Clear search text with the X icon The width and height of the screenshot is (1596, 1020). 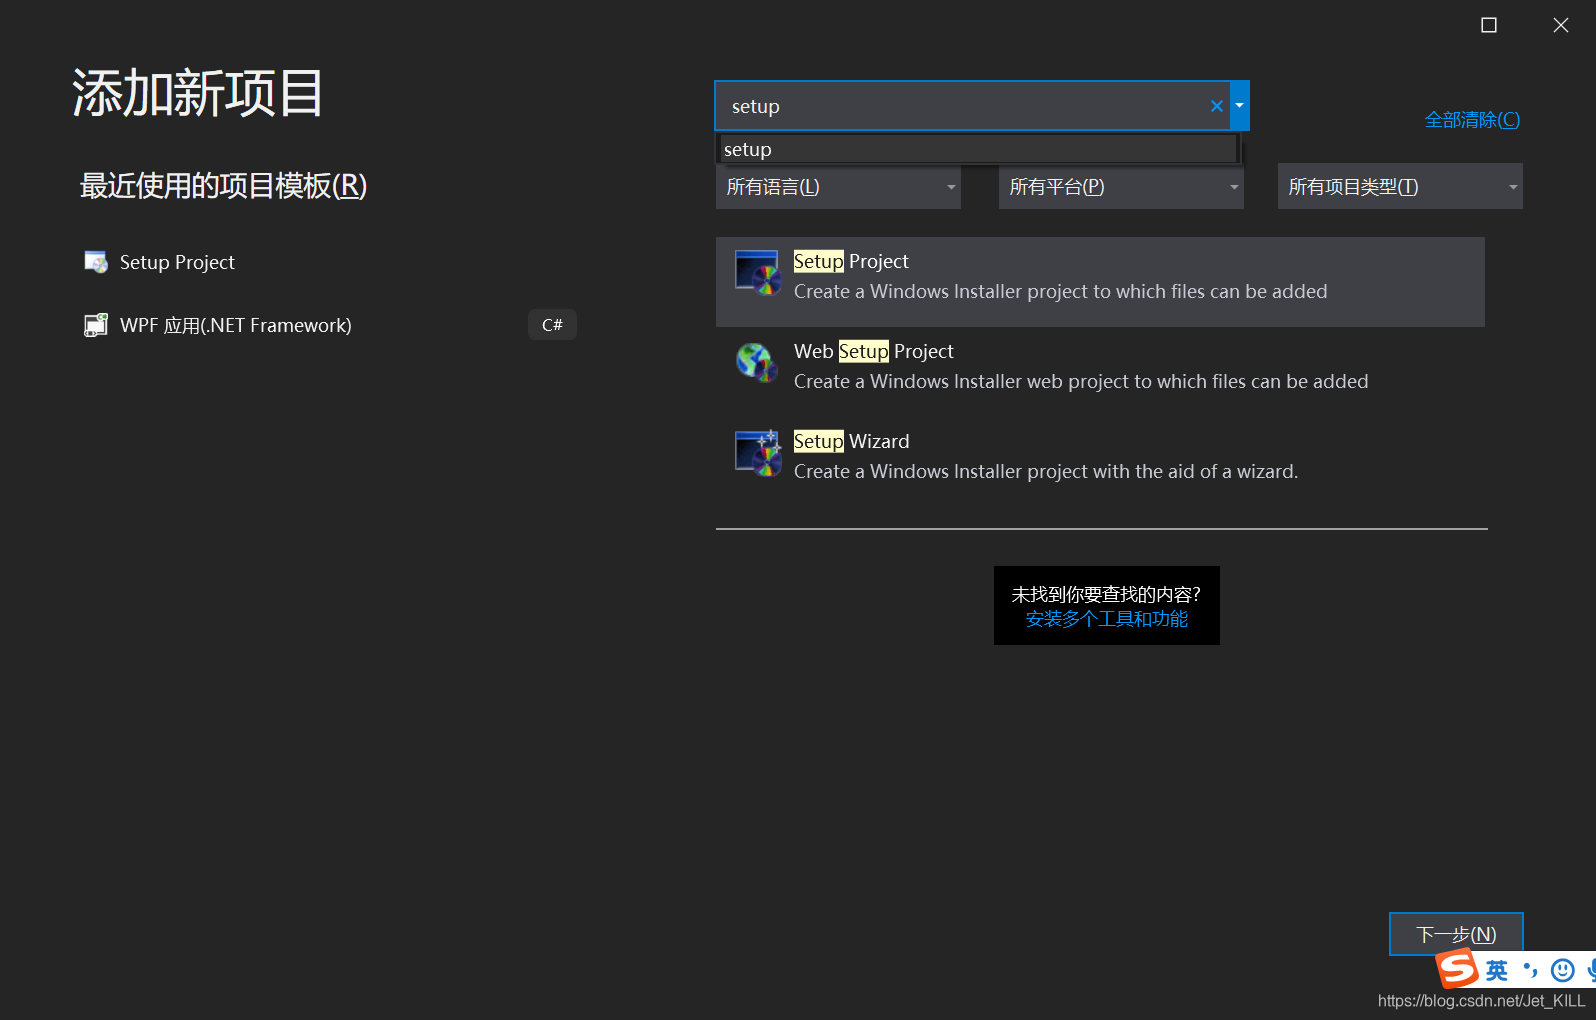(x=1217, y=106)
